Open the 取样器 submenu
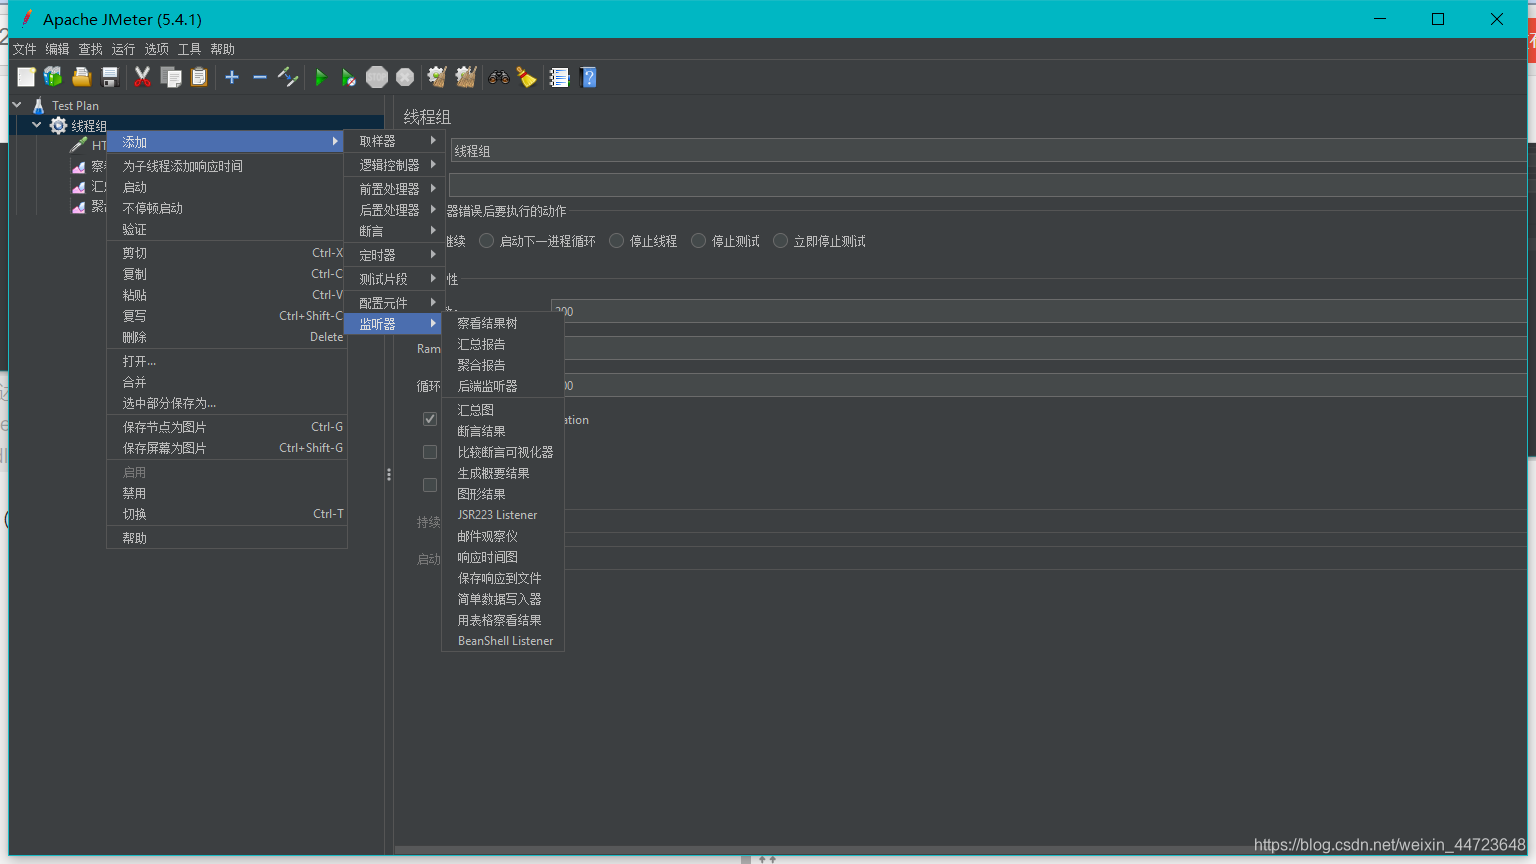 coord(393,141)
